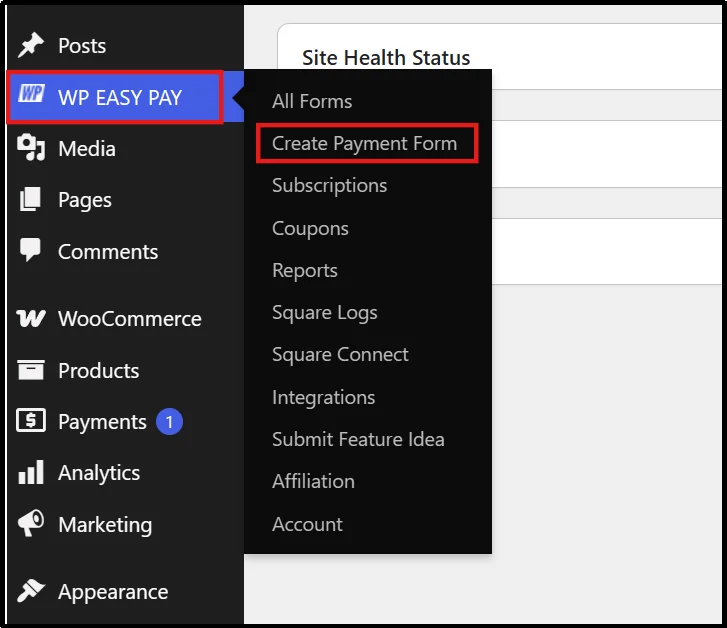Click the WooCommerce W logo icon
Screen dimensions: 727x628
click(31, 318)
